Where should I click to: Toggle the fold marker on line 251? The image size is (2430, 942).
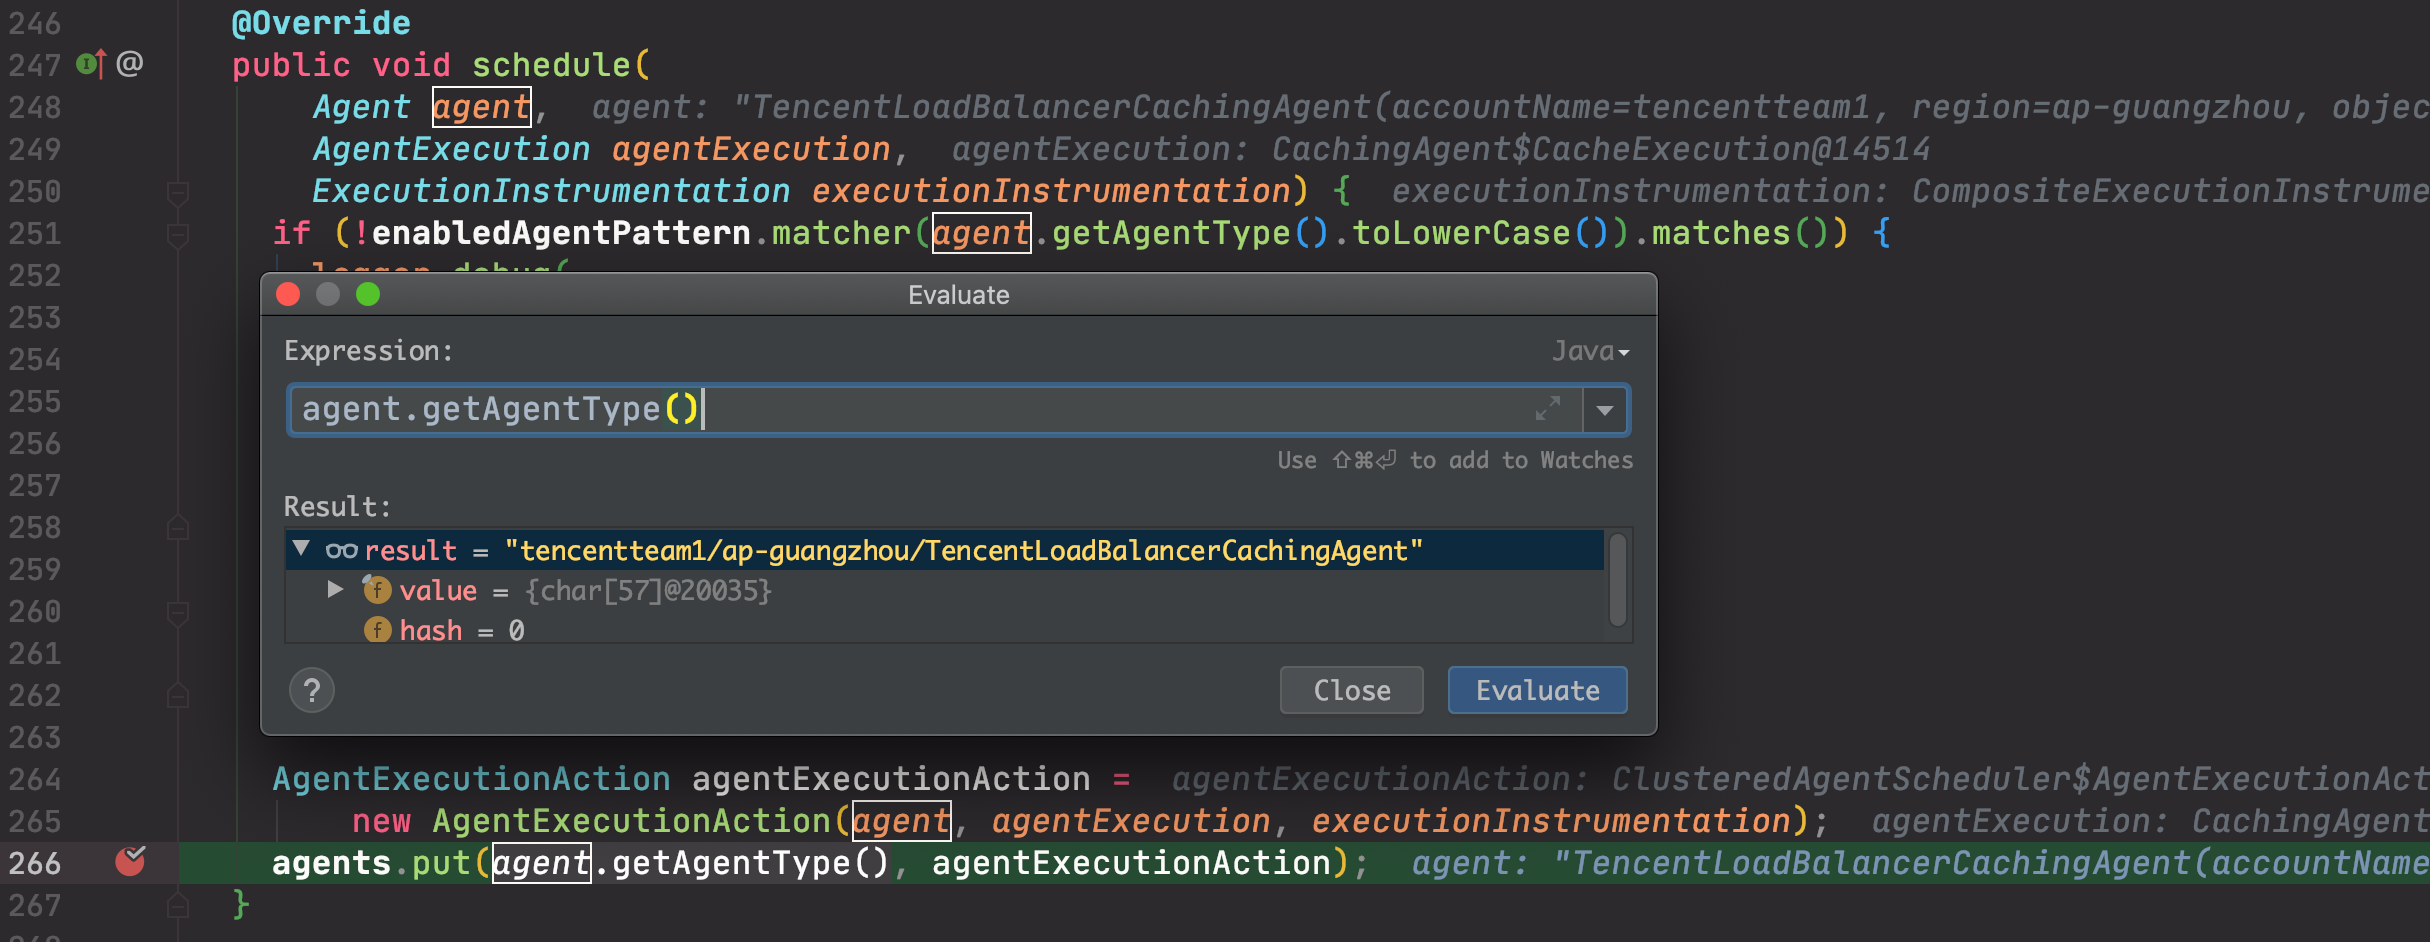click(x=178, y=235)
